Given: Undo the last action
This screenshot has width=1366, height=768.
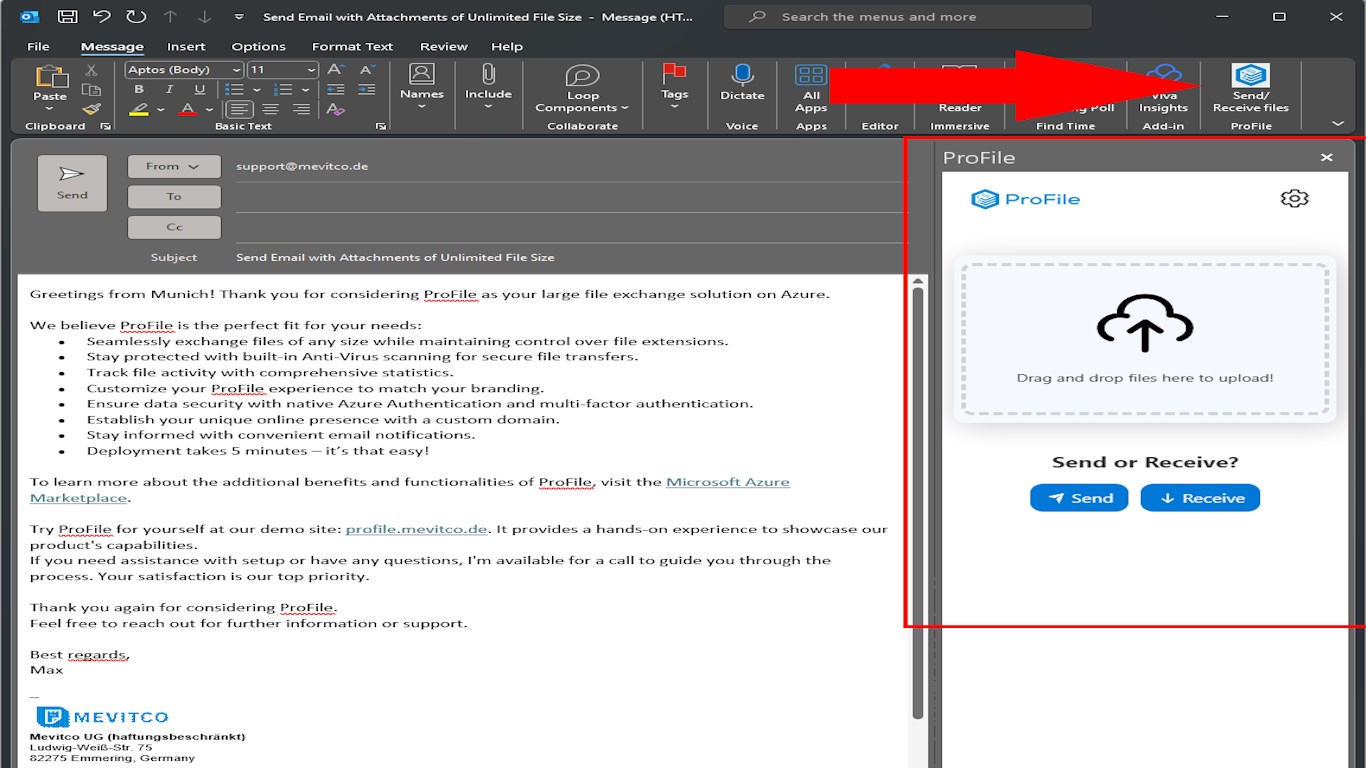Looking at the screenshot, I should [x=101, y=17].
